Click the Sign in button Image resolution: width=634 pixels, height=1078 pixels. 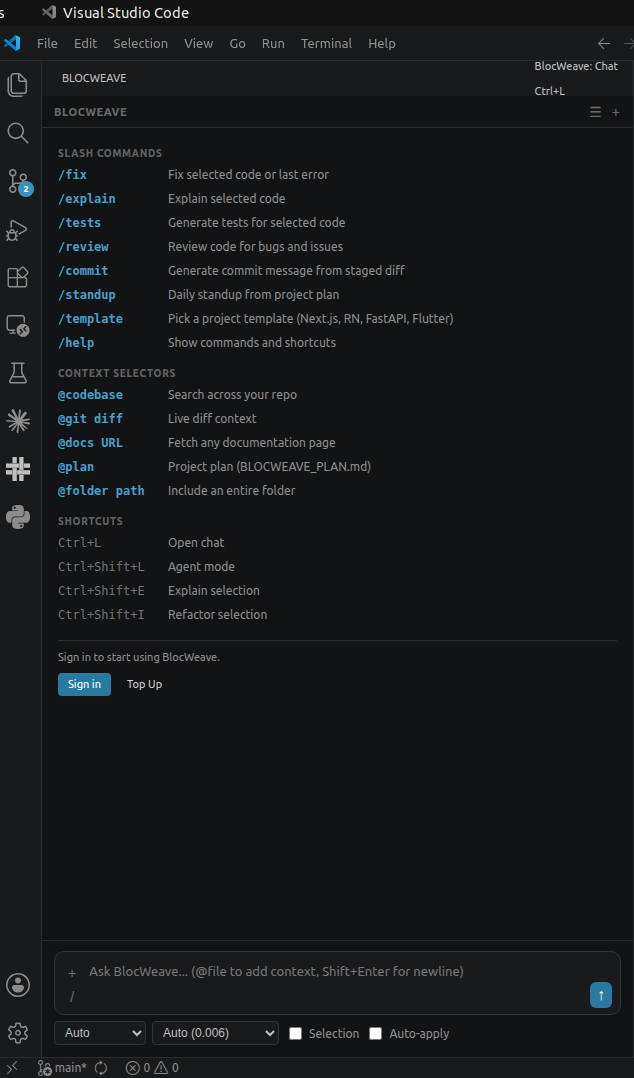(x=84, y=684)
